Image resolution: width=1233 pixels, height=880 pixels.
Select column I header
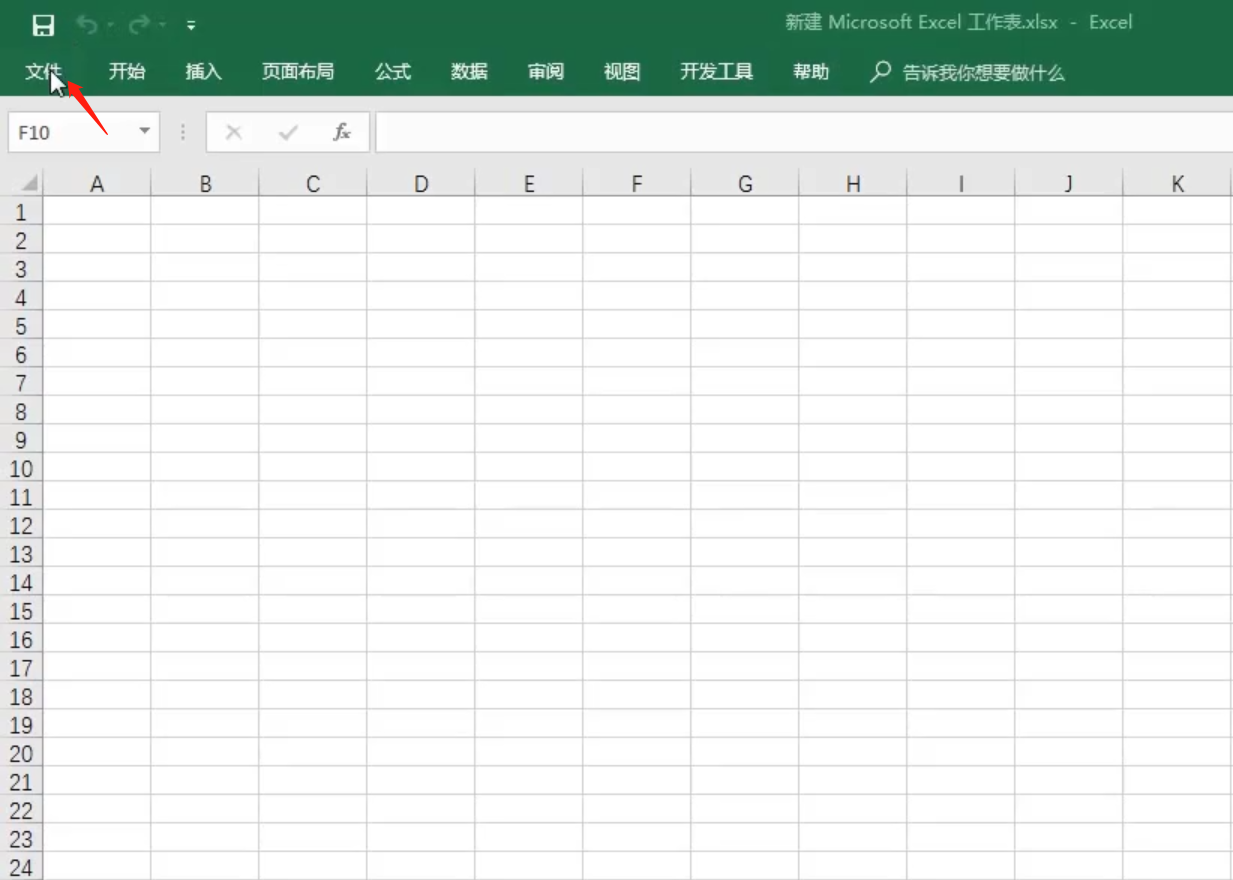click(961, 183)
